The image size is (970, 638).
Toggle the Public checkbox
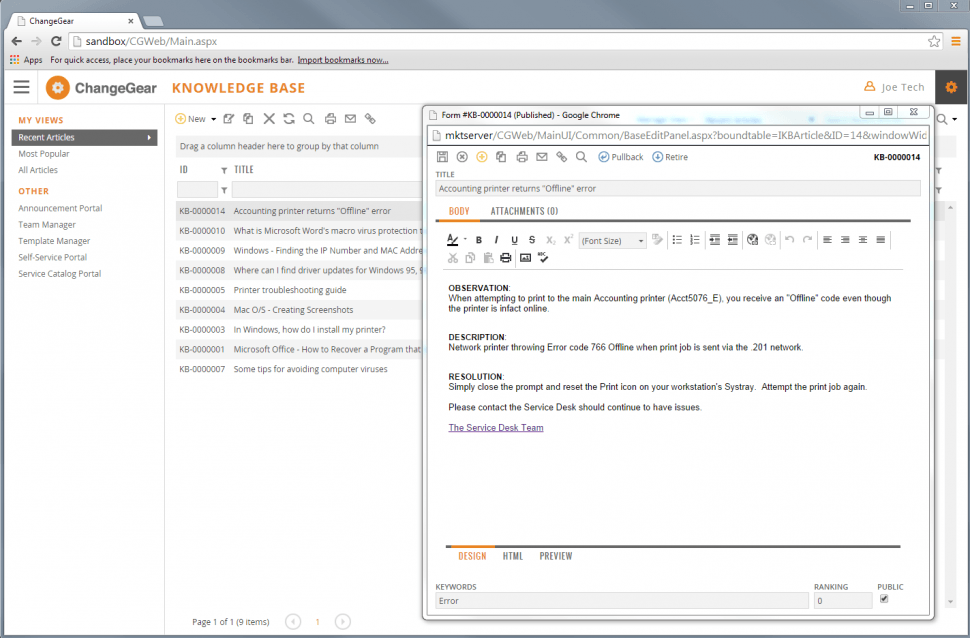pos(884,599)
